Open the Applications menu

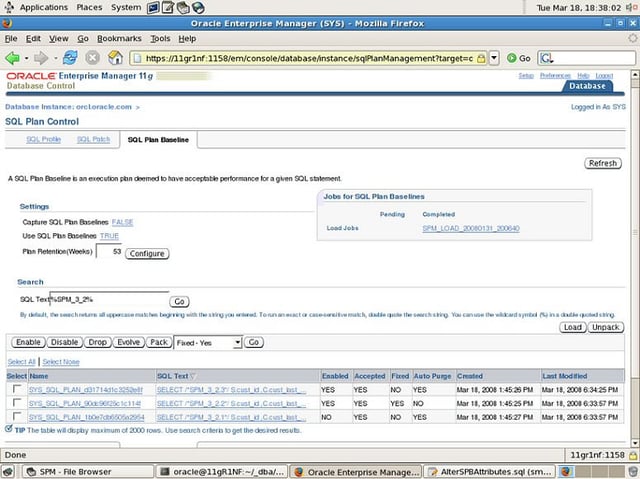pos(44,7)
